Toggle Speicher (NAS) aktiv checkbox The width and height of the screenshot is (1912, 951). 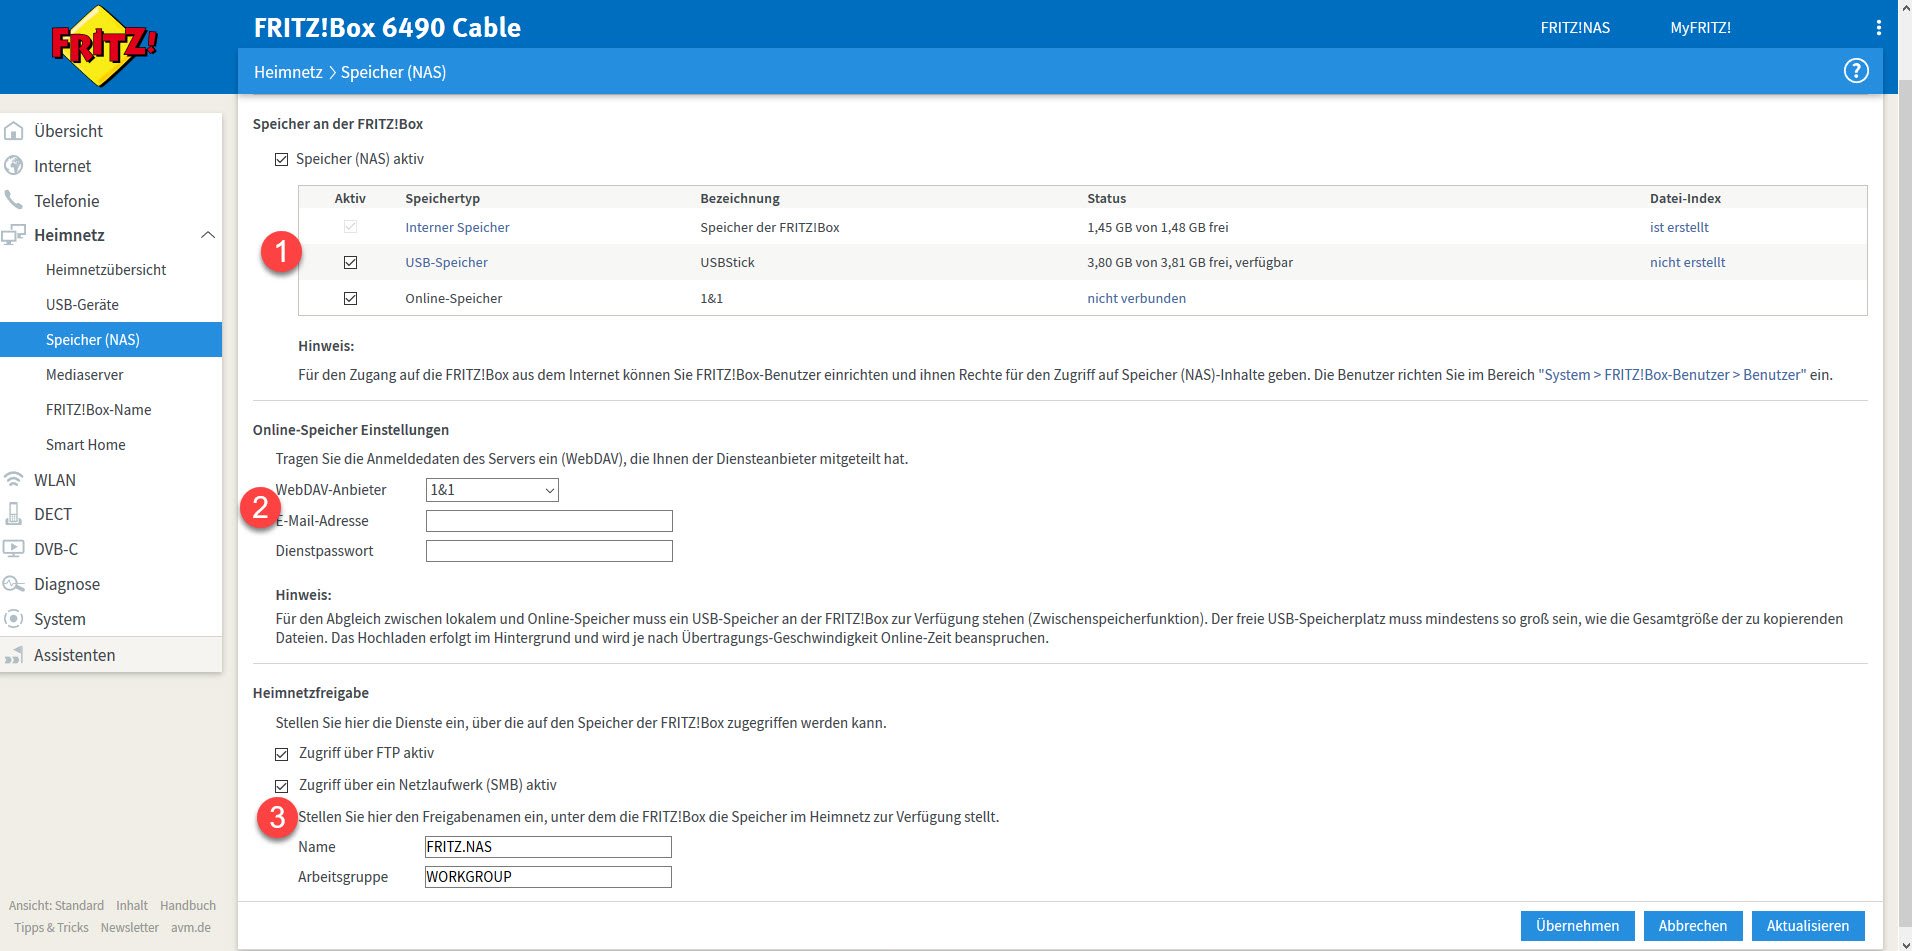pyautogui.click(x=282, y=159)
